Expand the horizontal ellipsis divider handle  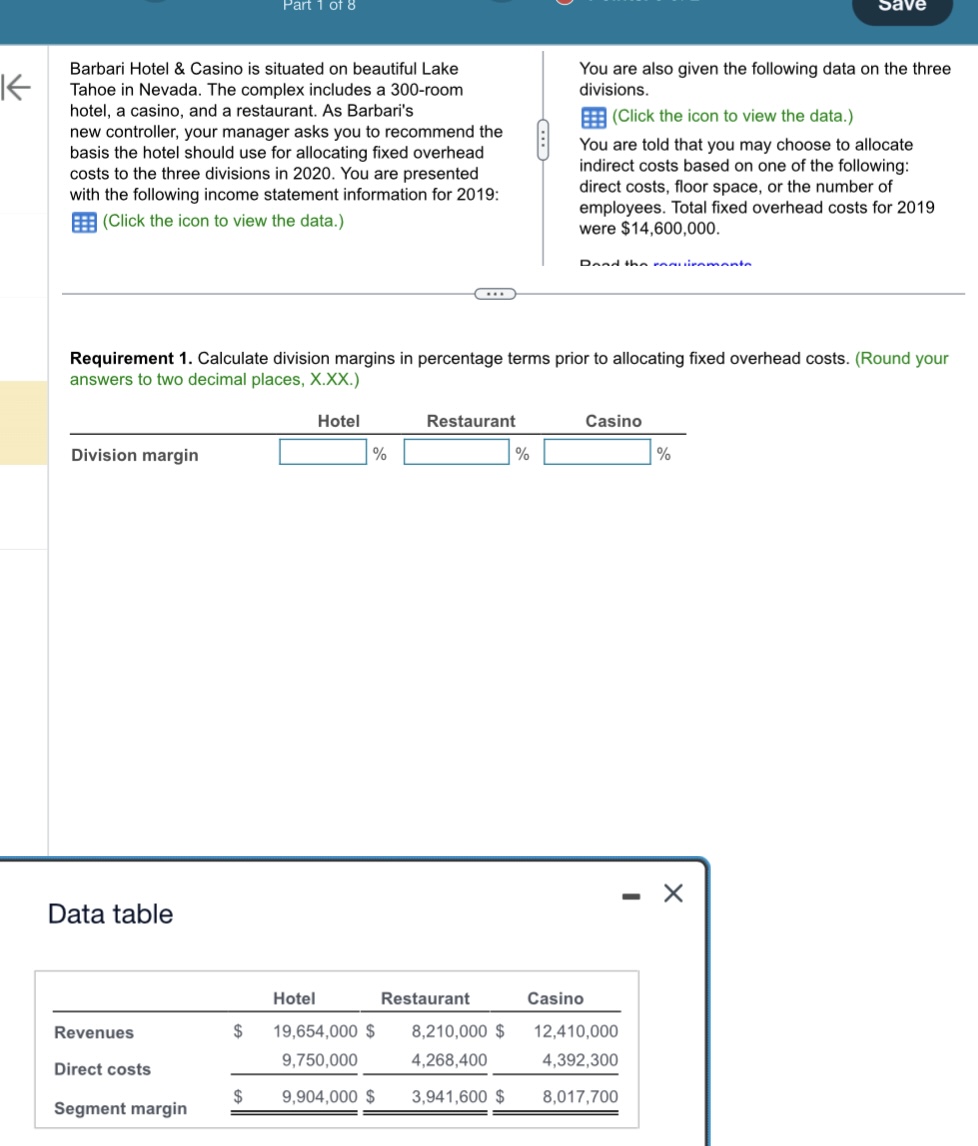(x=495, y=294)
